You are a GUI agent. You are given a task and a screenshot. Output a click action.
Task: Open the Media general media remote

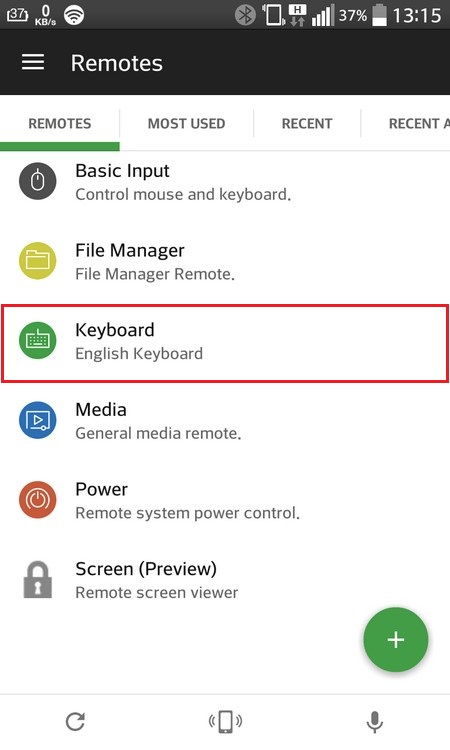(225, 421)
